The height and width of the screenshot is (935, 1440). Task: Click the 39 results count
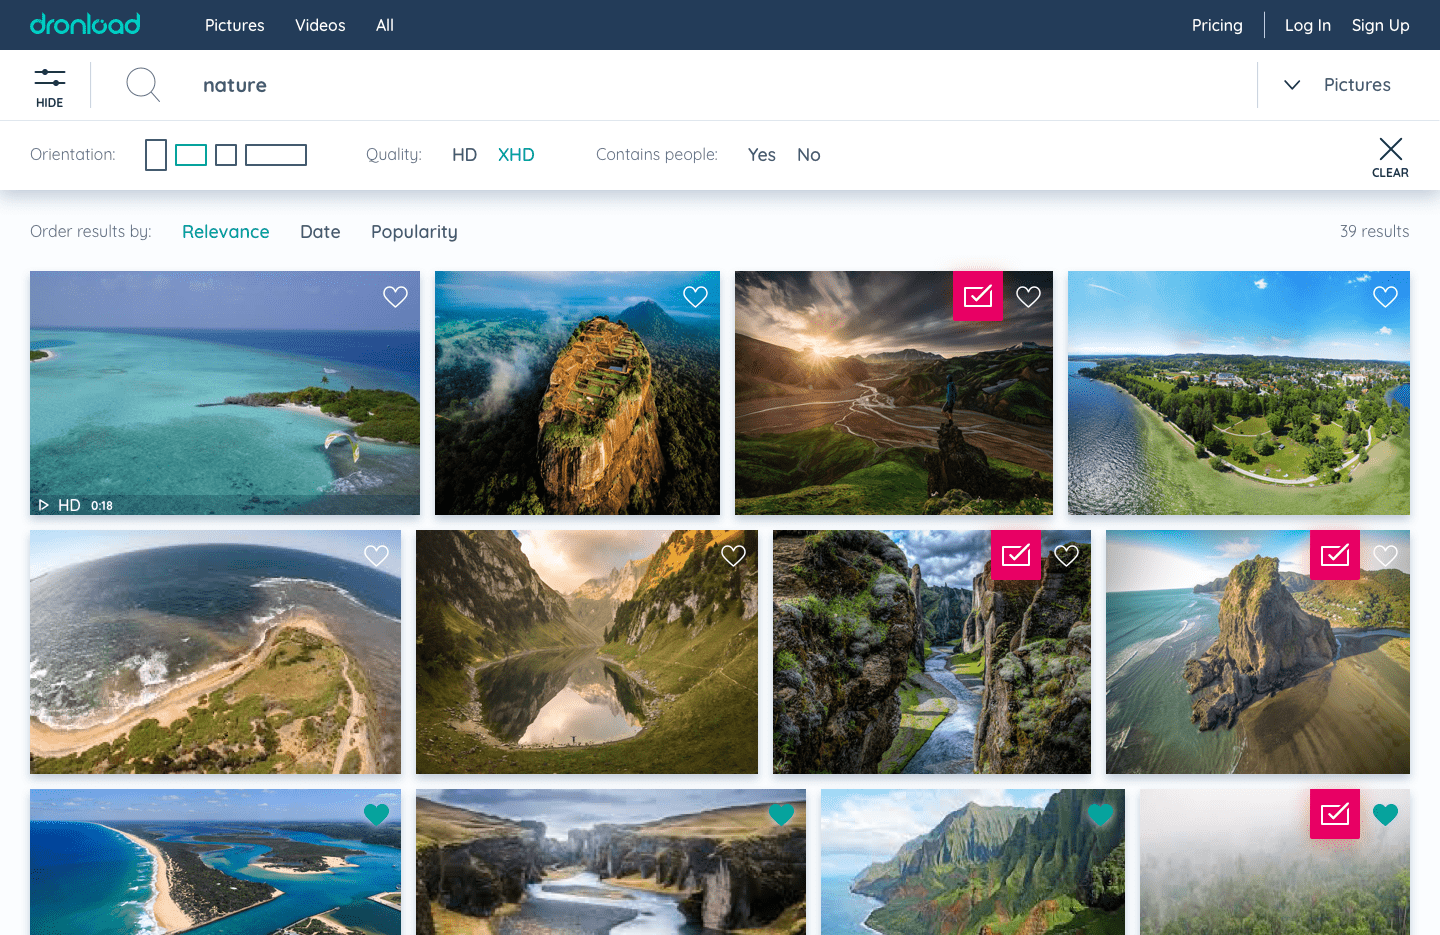[x=1374, y=231]
